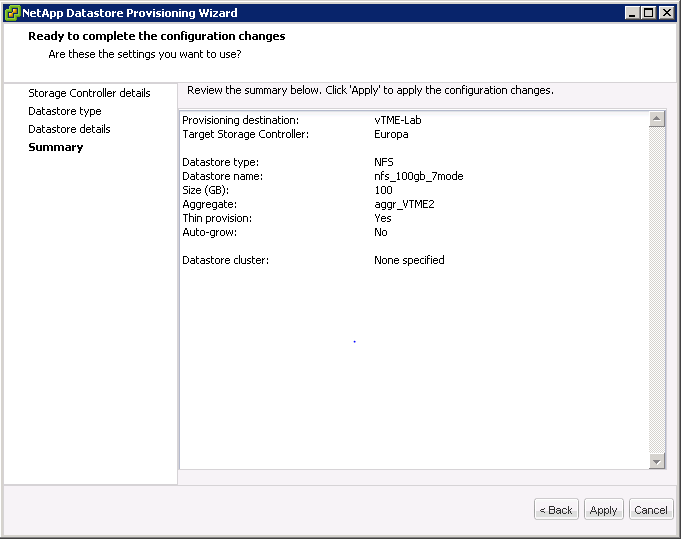Click the summary scrollbar up arrow
The height and width of the screenshot is (539, 681).
tap(657, 119)
